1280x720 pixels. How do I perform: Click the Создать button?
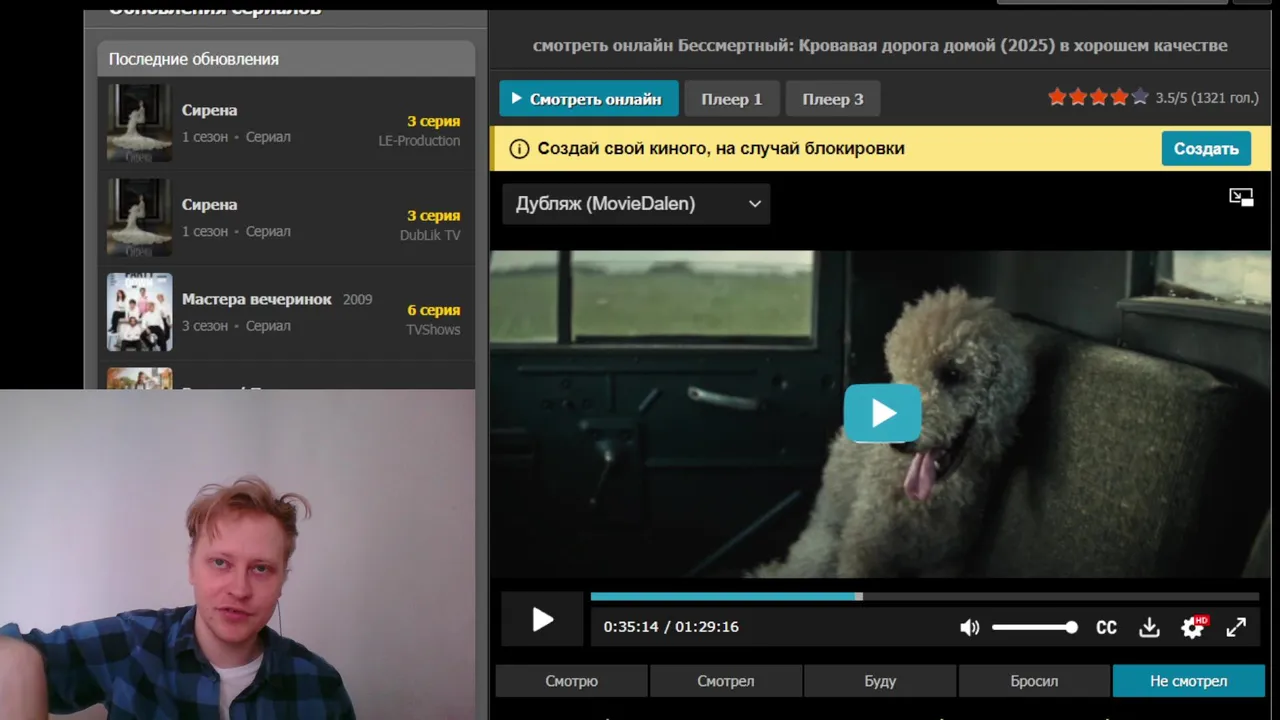[x=1206, y=148]
